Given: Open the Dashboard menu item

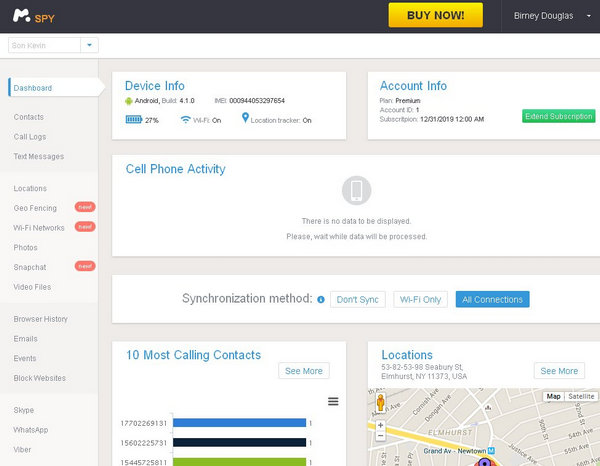Looking at the screenshot, I should click(x=54, y=88).
